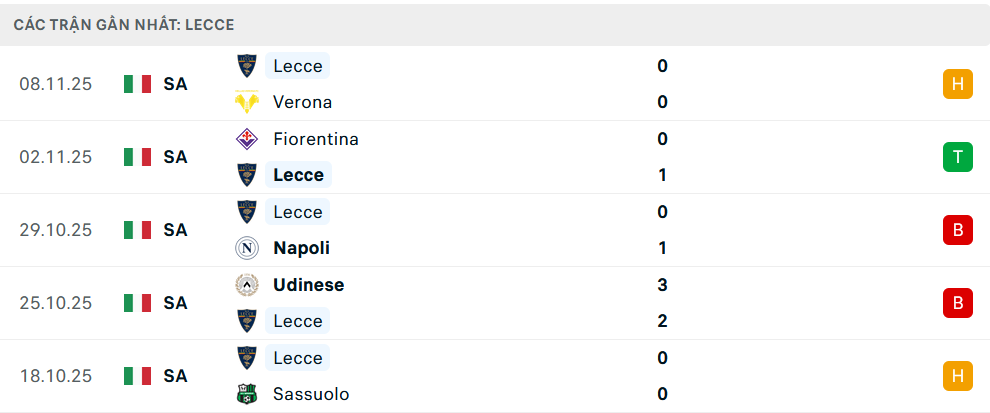990x413 pixels.
Task: Click the Sassuolo club crest
Action: [x=246, y=394]
